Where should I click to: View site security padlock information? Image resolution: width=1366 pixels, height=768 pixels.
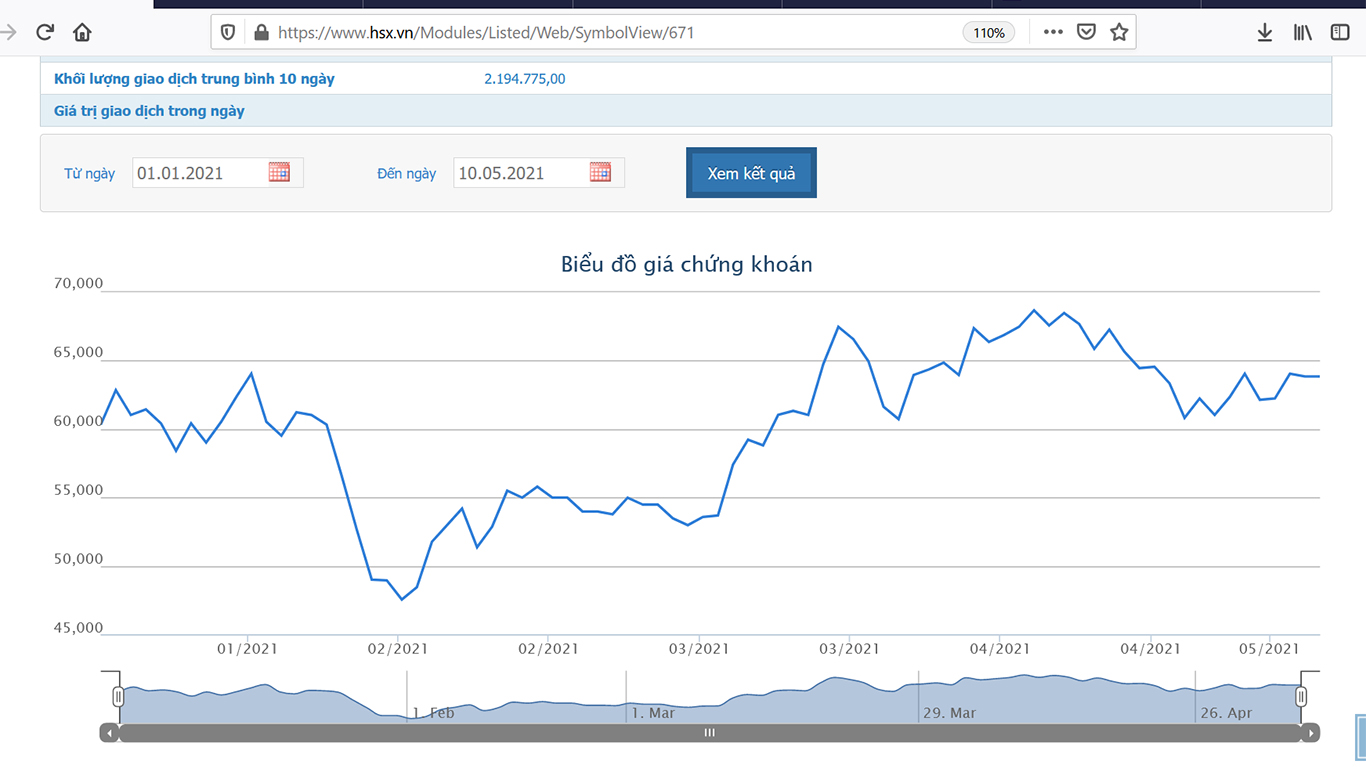[x=261, y=32]
